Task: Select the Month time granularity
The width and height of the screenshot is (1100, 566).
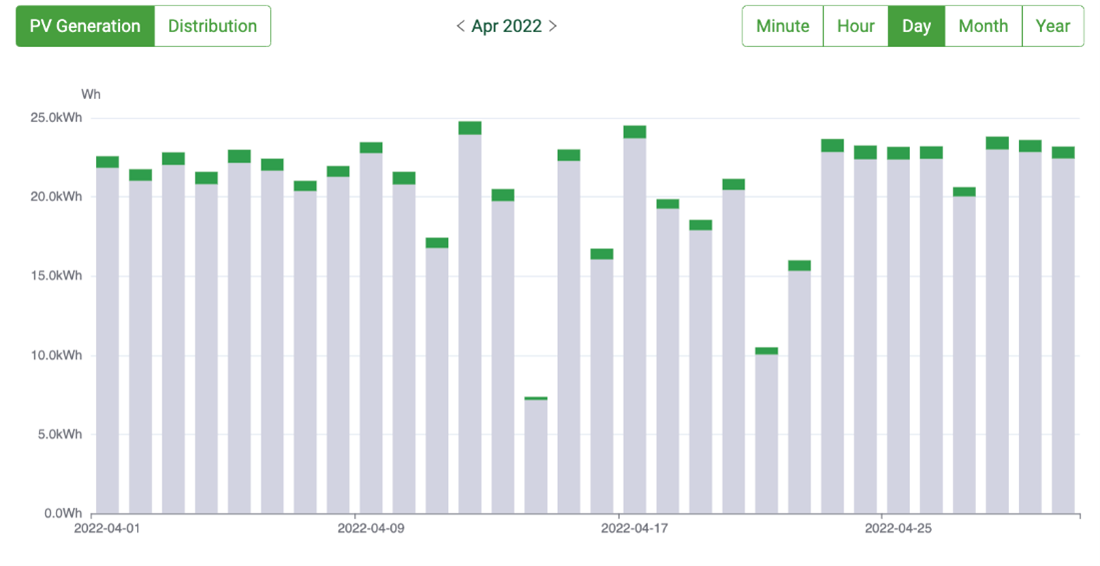Action: tap(983, 26)
